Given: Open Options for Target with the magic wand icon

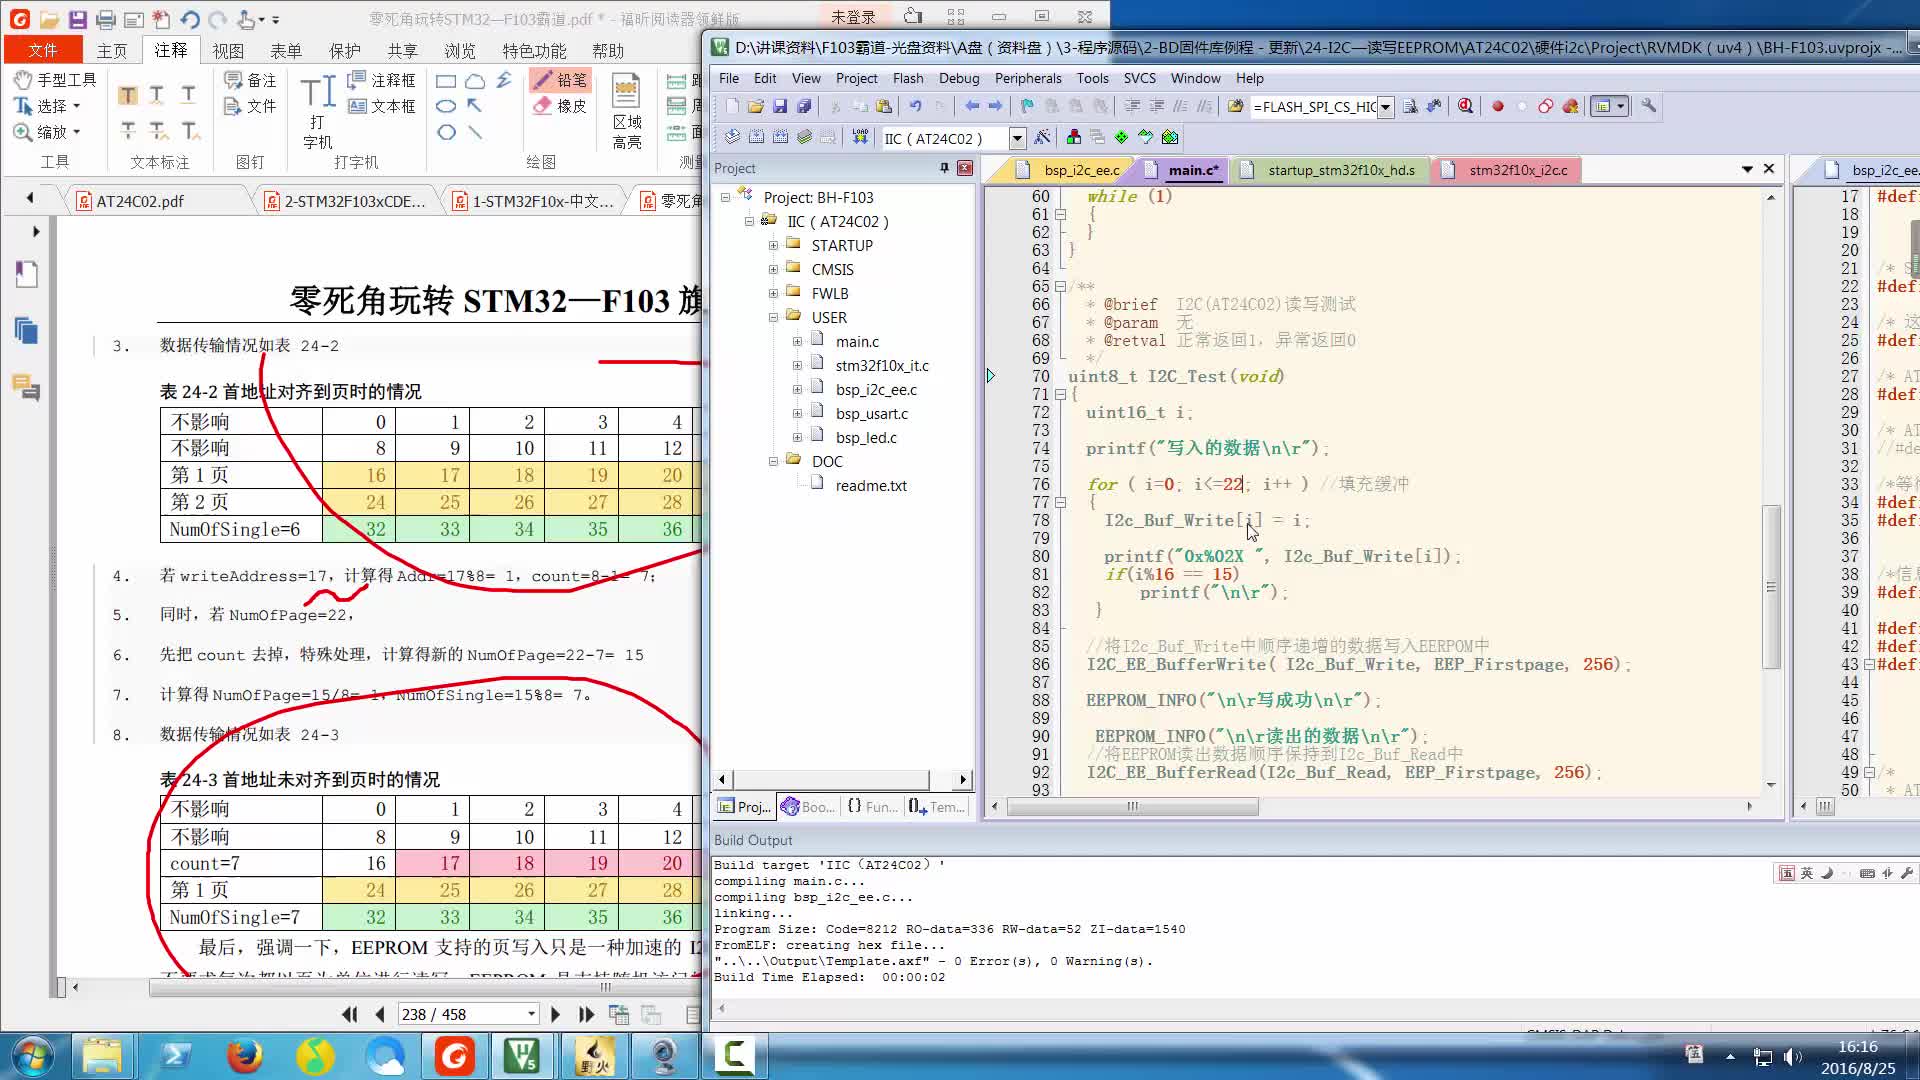Looking at the screenshot, I should point(1042,137).
